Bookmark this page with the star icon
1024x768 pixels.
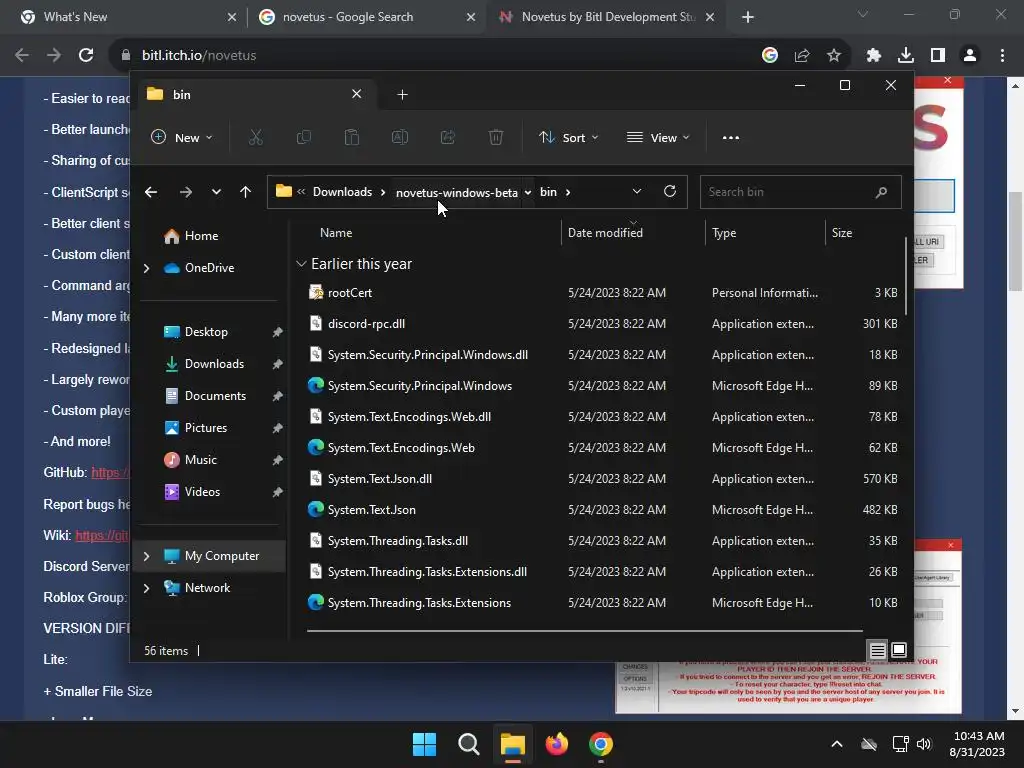(834, 56)
